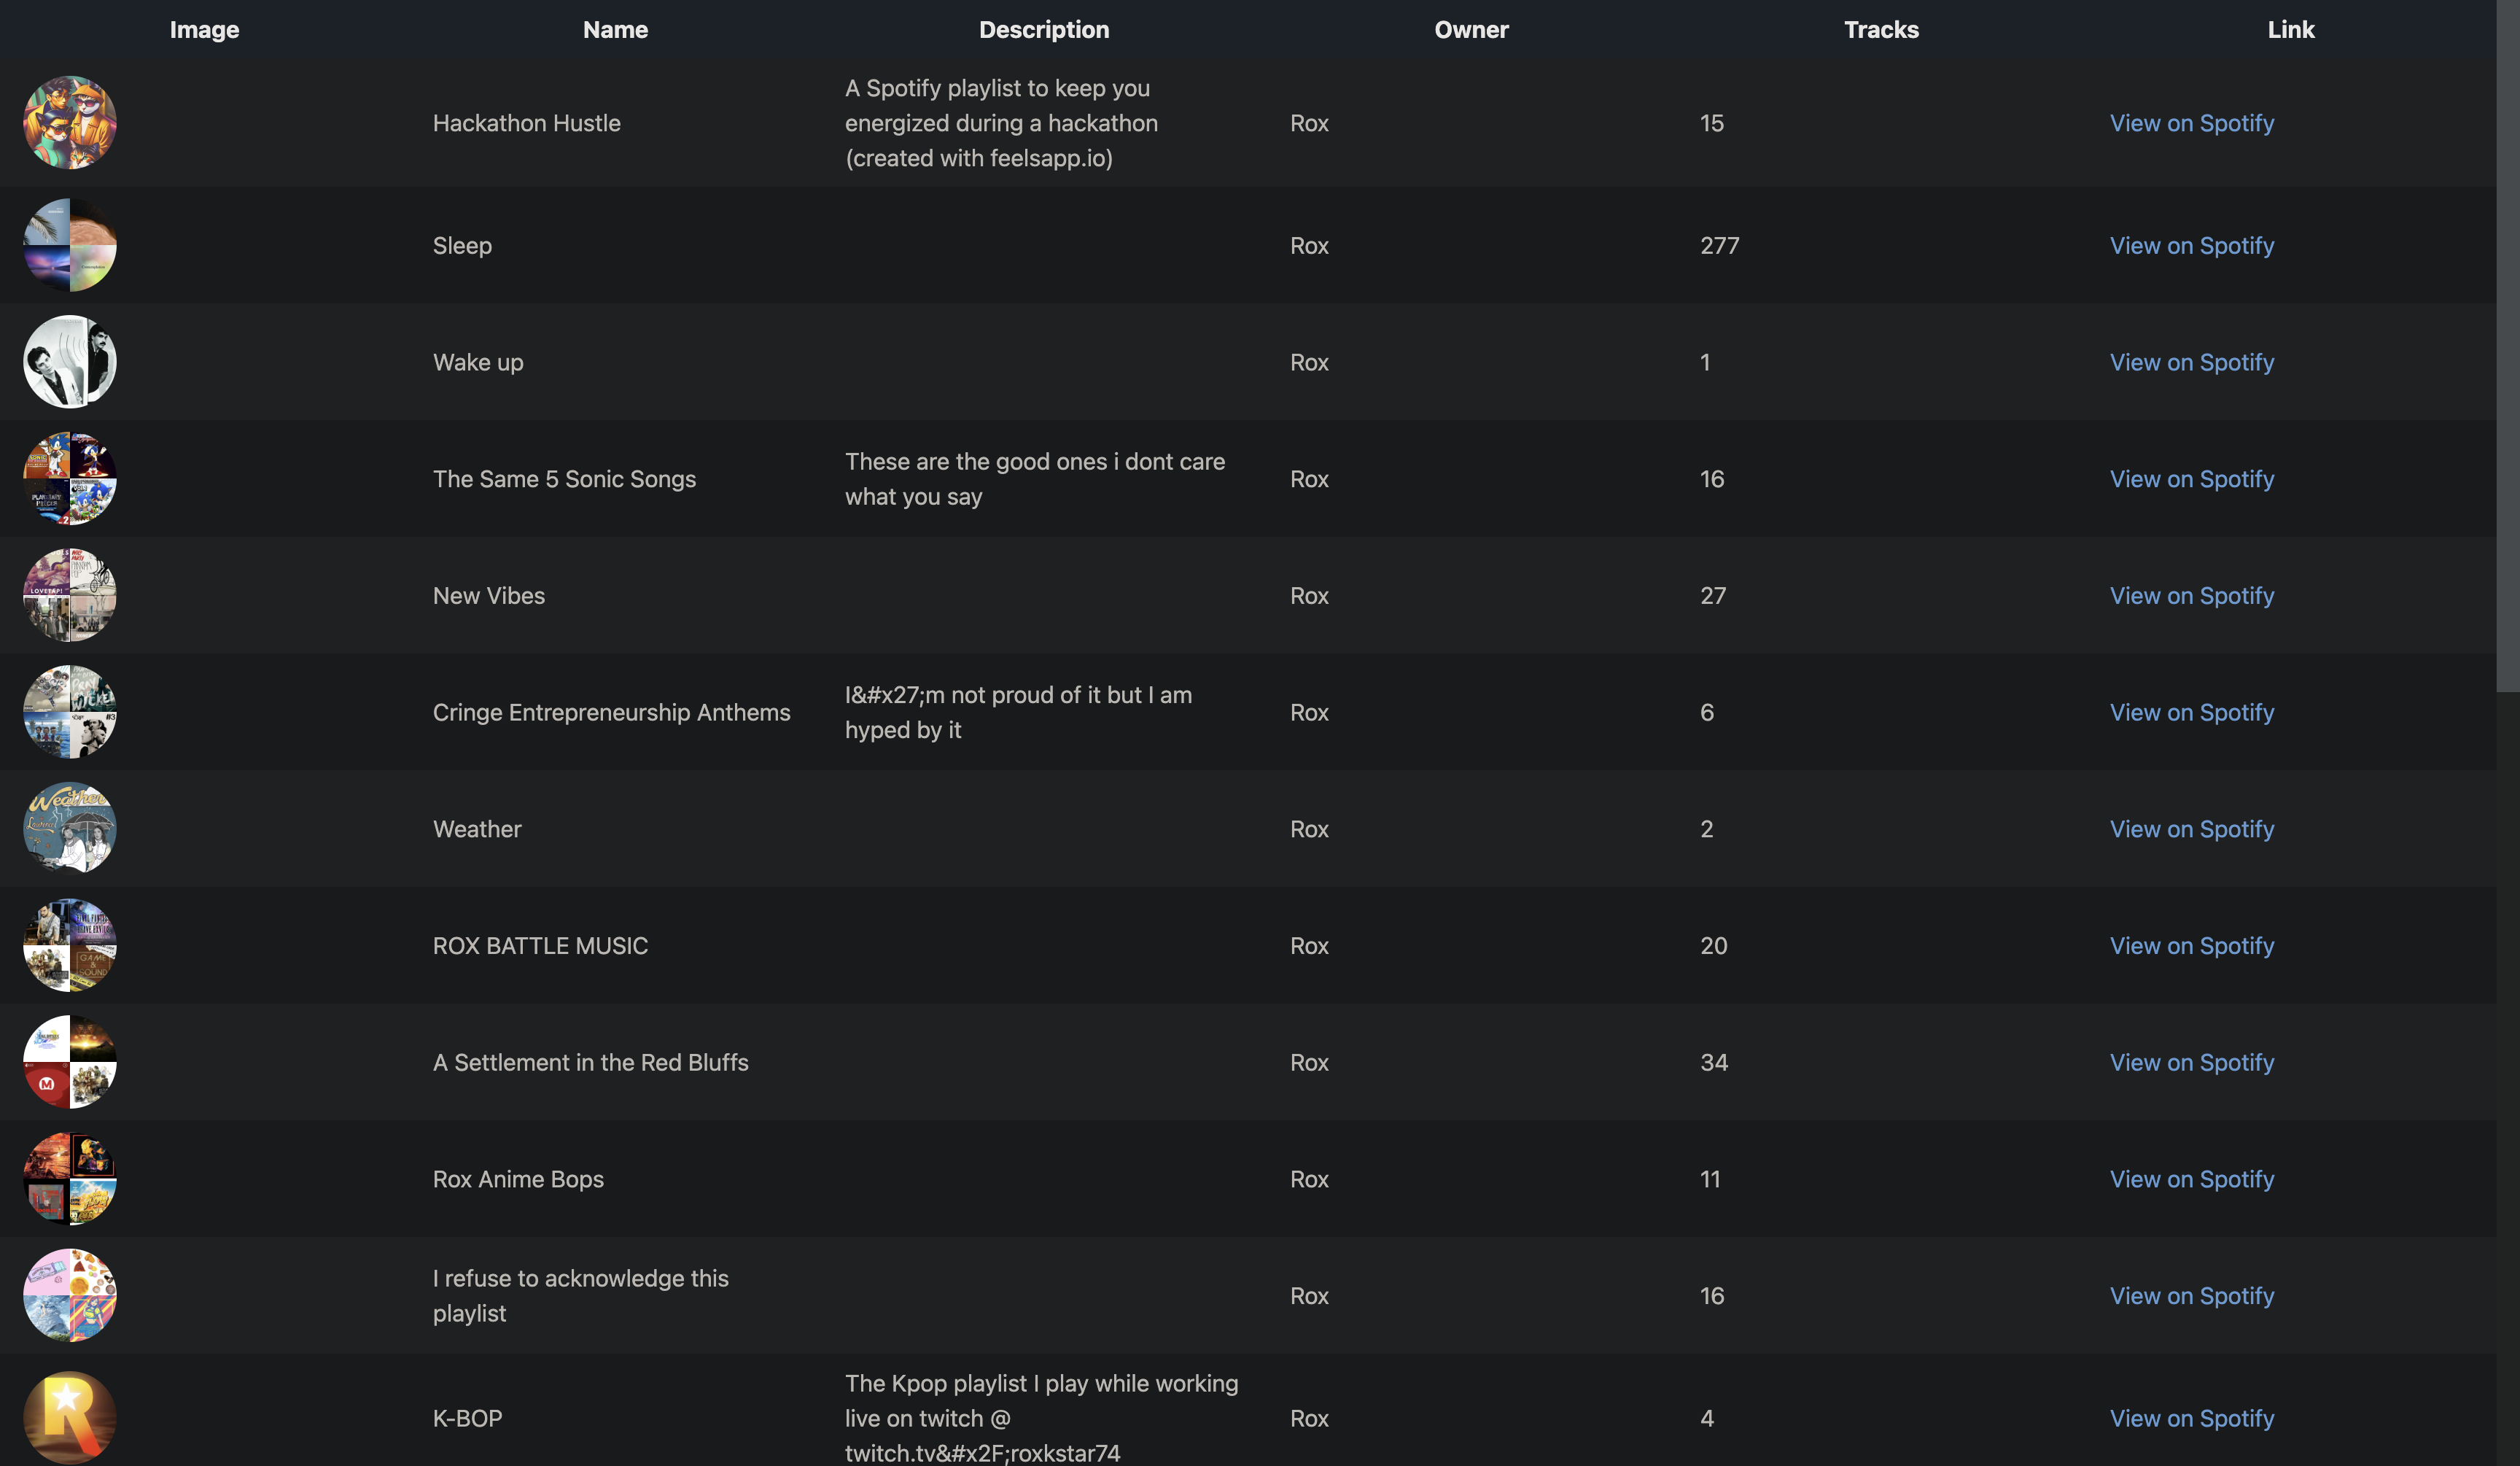View A Settlement in the Red Bluffs on Spotify
The height and width of the screenshot is (1466, 2520).
[x=2191, y=1062]
